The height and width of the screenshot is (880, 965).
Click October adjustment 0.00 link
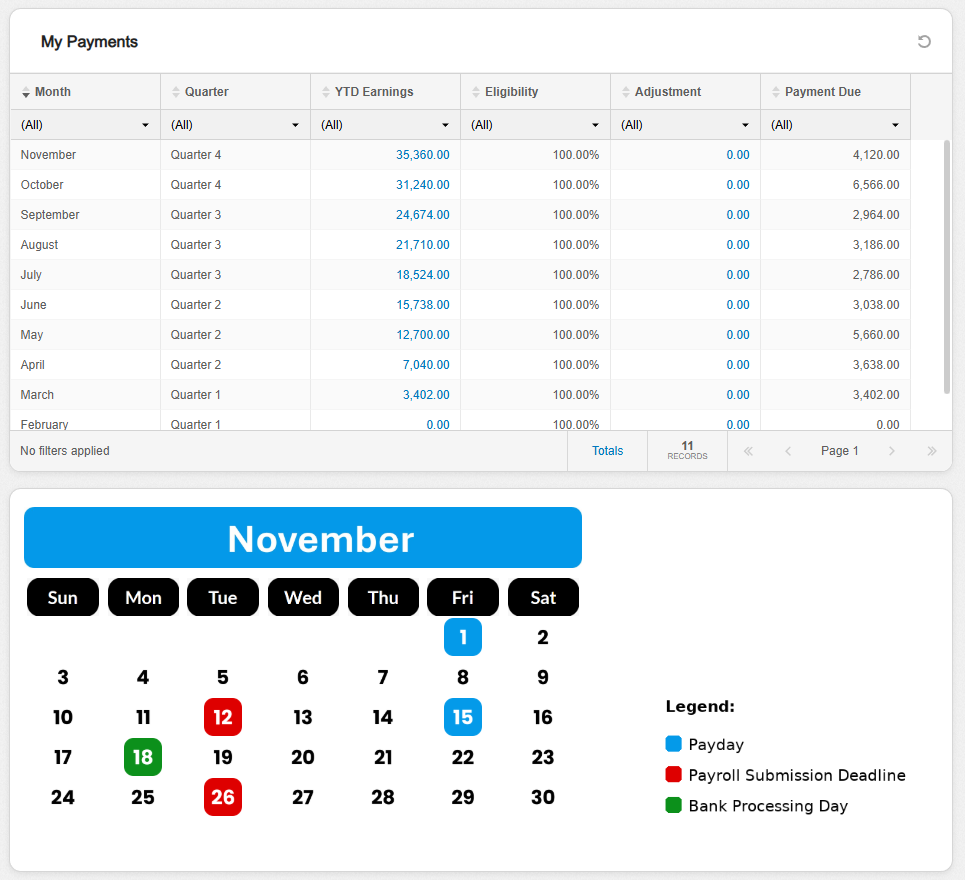click(738, 185)
